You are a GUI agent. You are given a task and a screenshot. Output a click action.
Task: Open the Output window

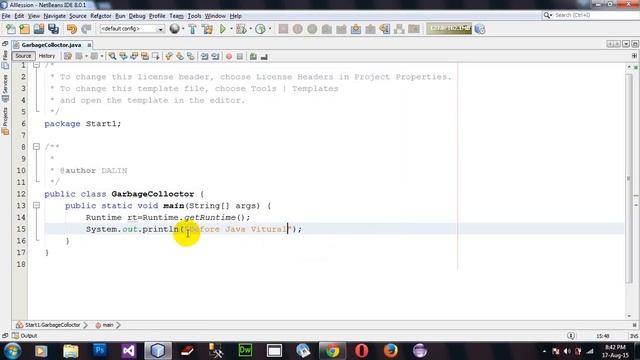(24, 336)
